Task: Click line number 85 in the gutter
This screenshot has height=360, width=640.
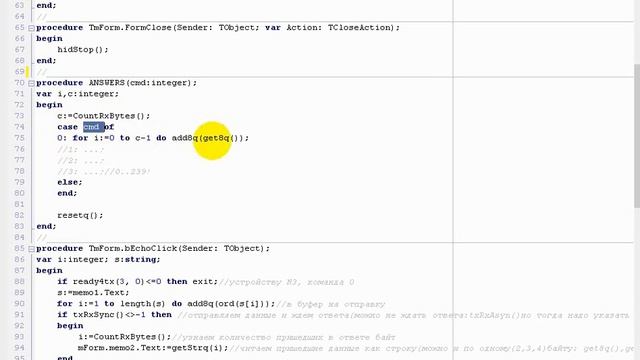Action: [19, 249]
